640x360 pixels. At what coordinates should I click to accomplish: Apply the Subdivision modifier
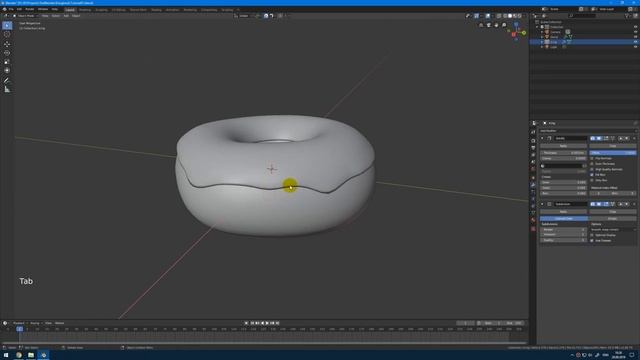pos(563,212)
